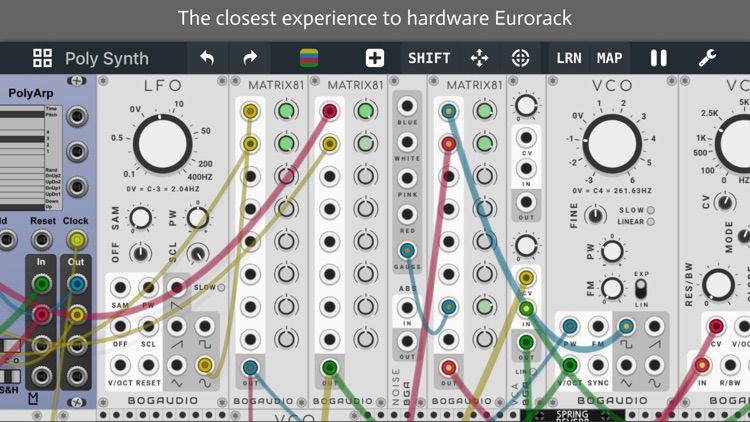
Task: Click the VCF RES/BW knob
Action: [718, 285]
